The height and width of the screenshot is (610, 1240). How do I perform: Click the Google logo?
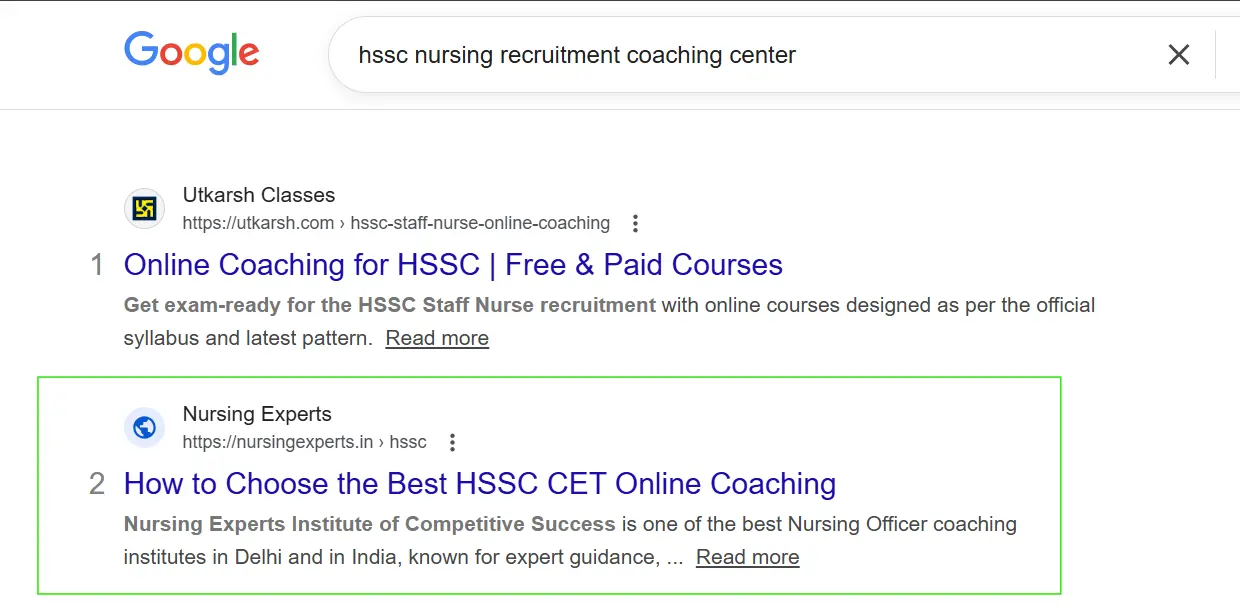tap(191, 53)
